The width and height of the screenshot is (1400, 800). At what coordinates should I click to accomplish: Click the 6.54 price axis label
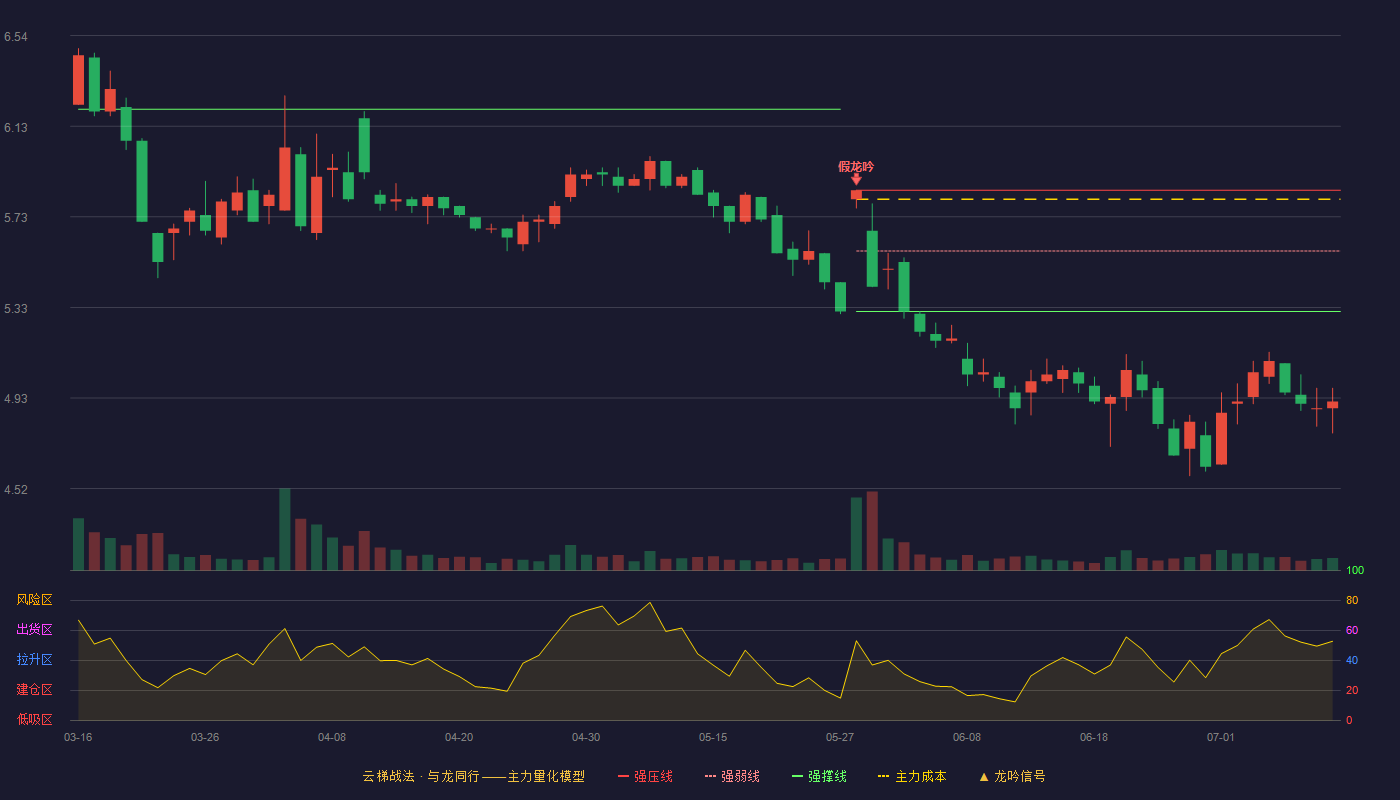(x=16, y=37)
